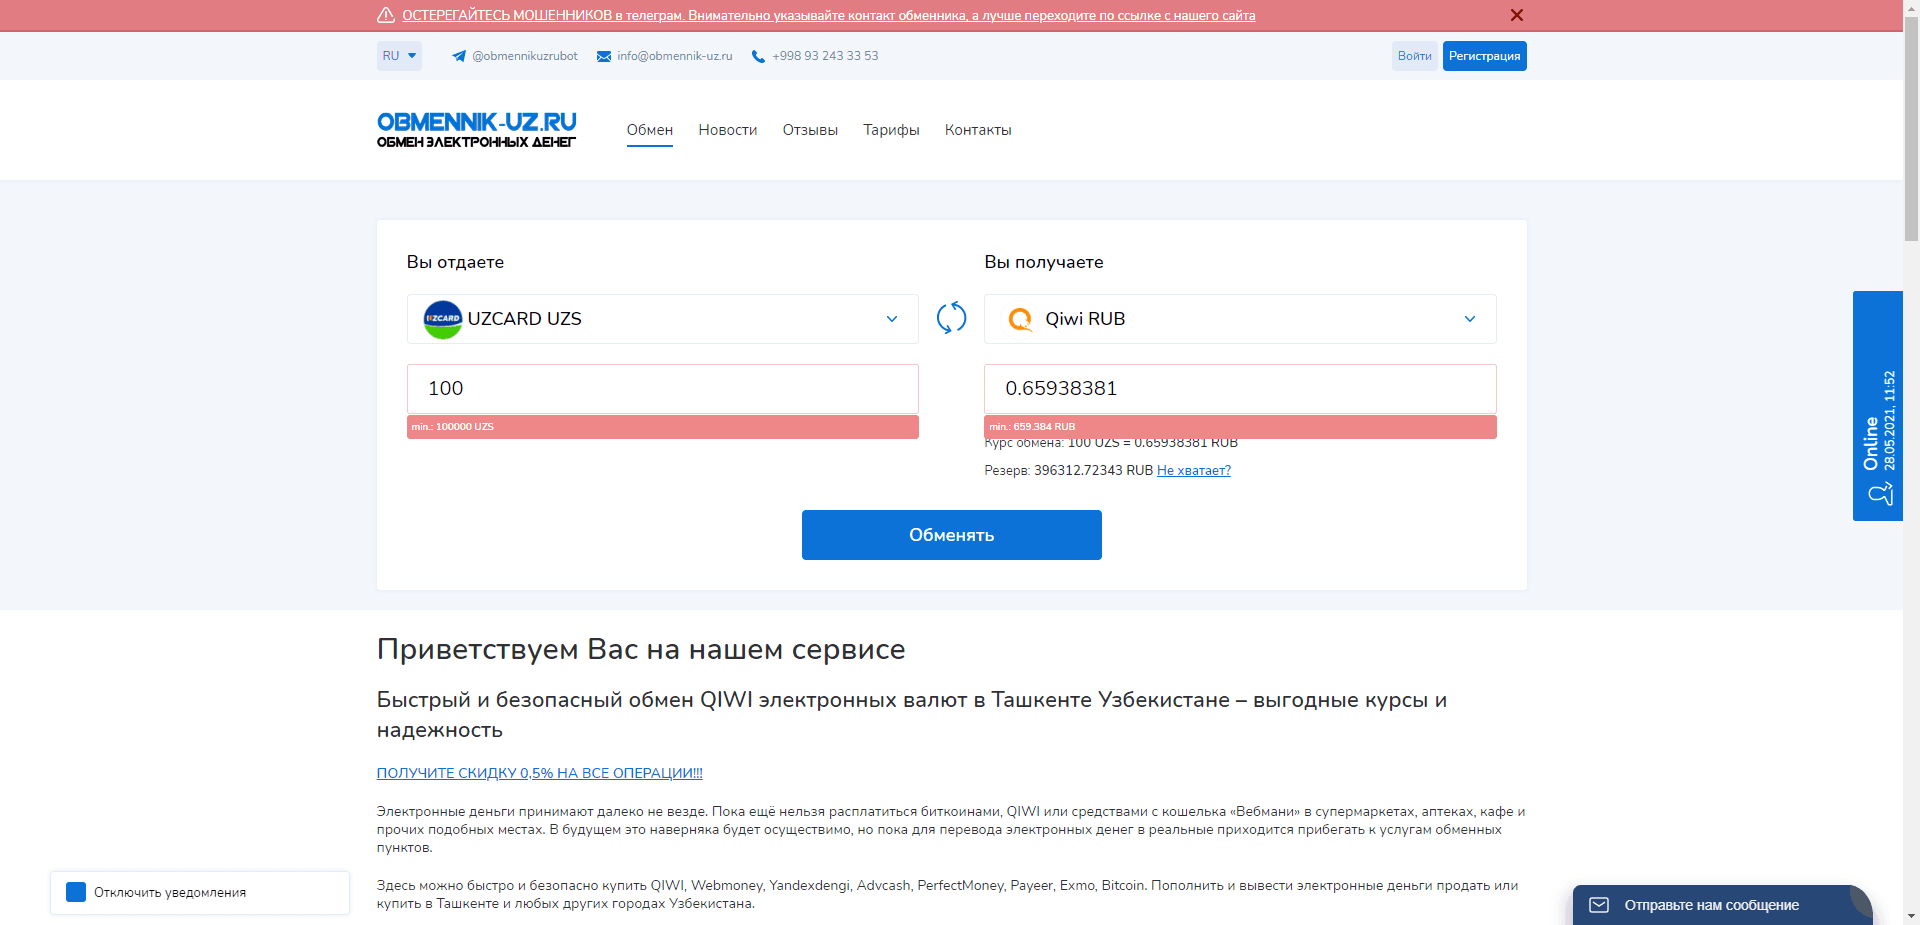Click the chat icon in 'Отправьте нам сообщение' widget
Viewport: 1920px width, 925px height.
pyautogui.click(x=1601, y=904)
